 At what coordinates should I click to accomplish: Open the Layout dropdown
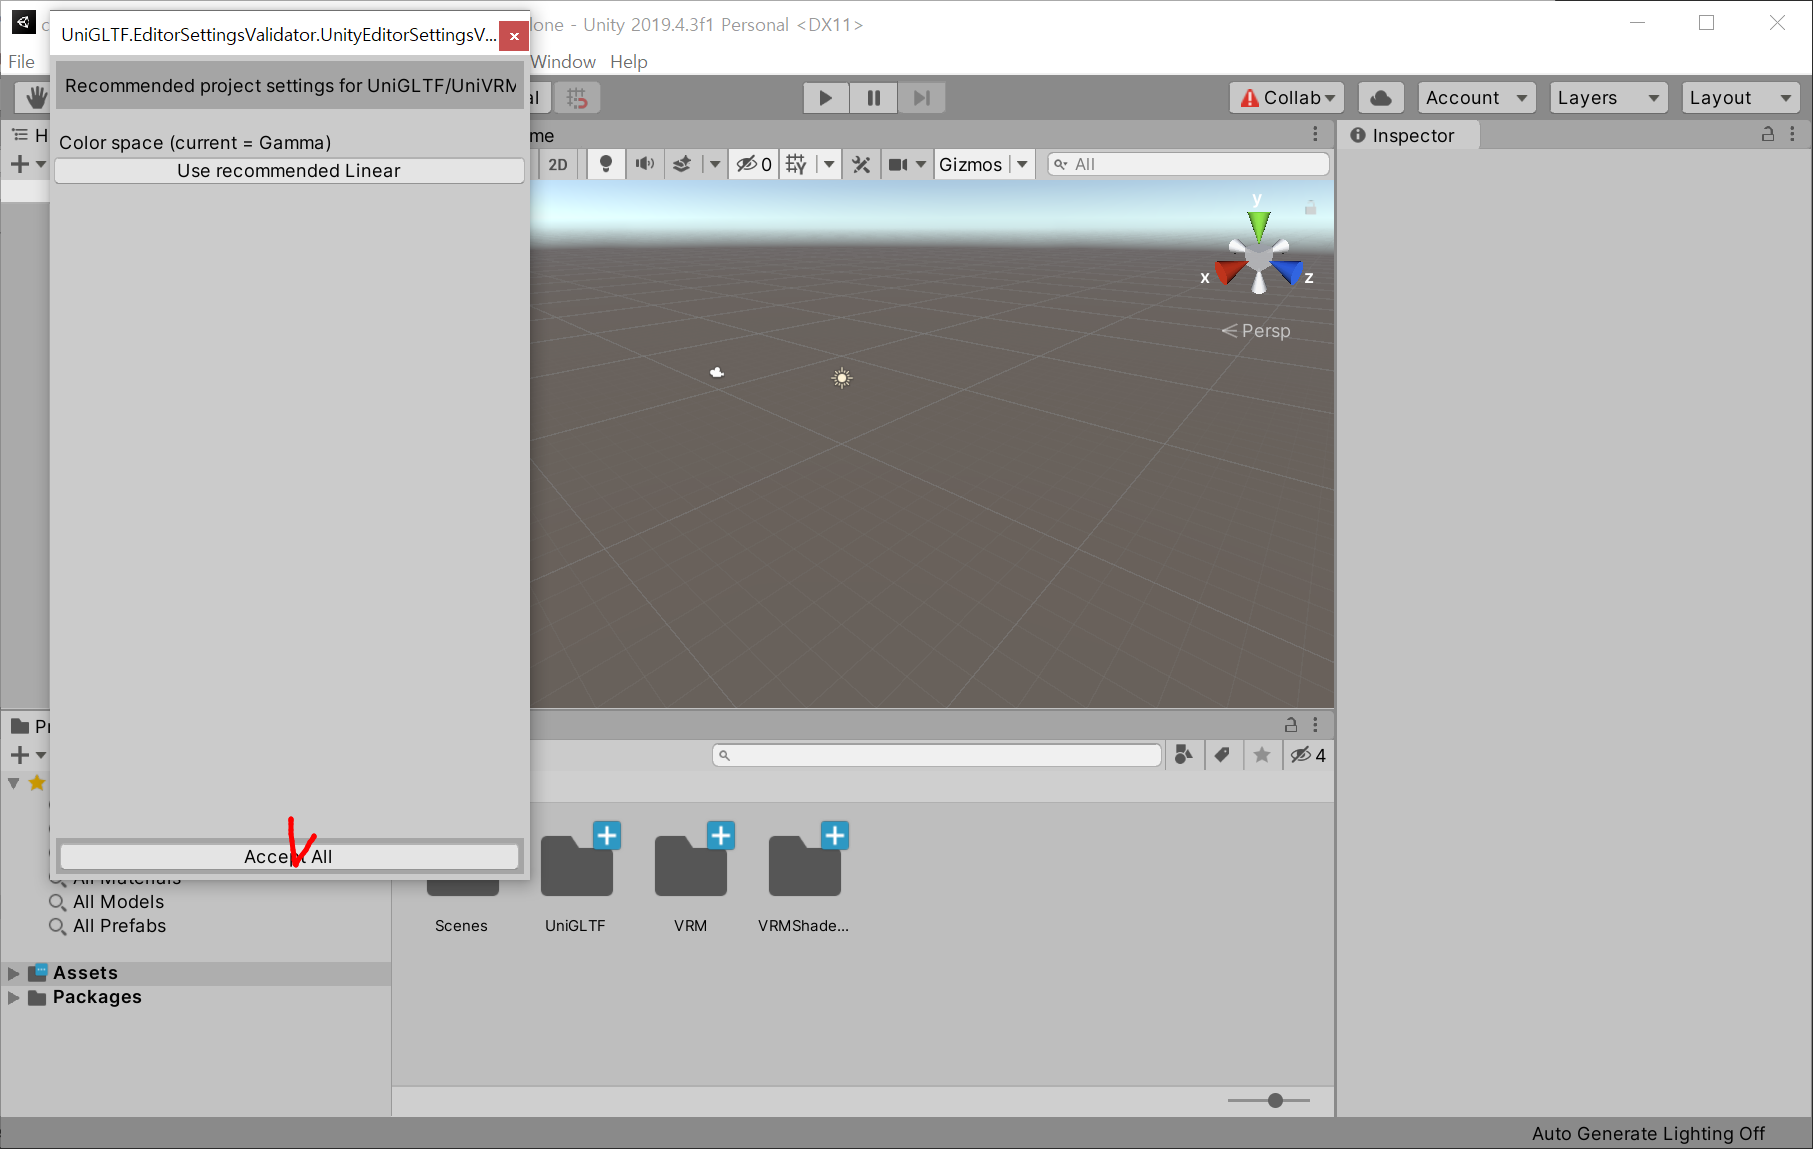click(x=1740, y=98)
